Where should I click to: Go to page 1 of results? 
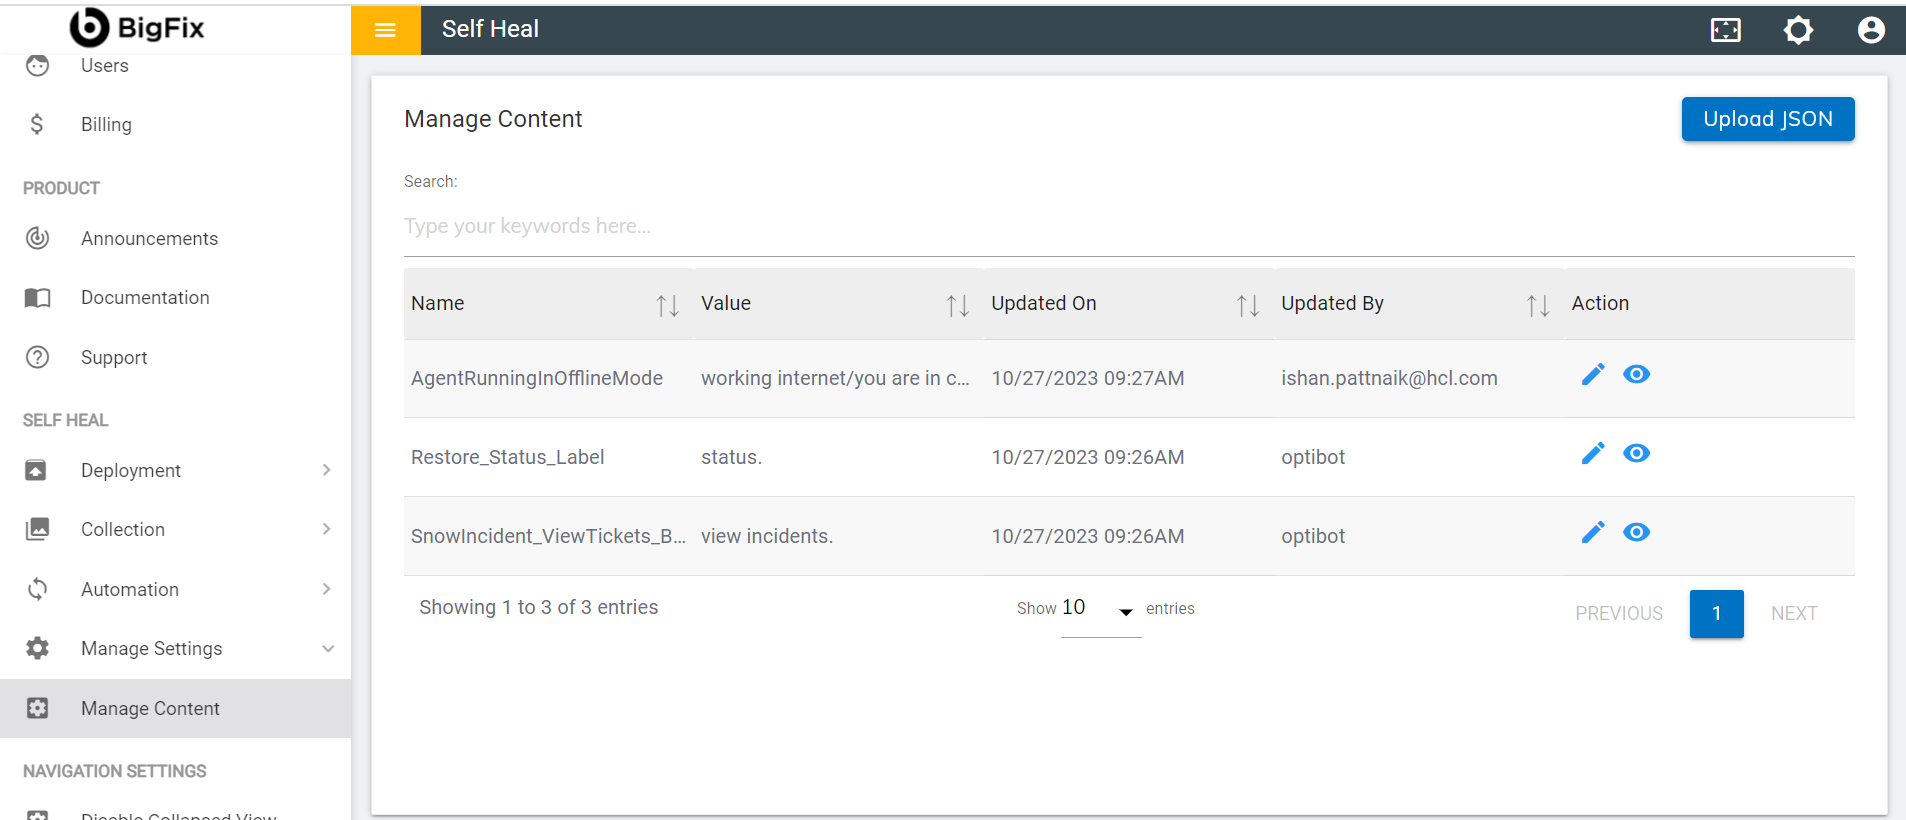(1716, 613)
